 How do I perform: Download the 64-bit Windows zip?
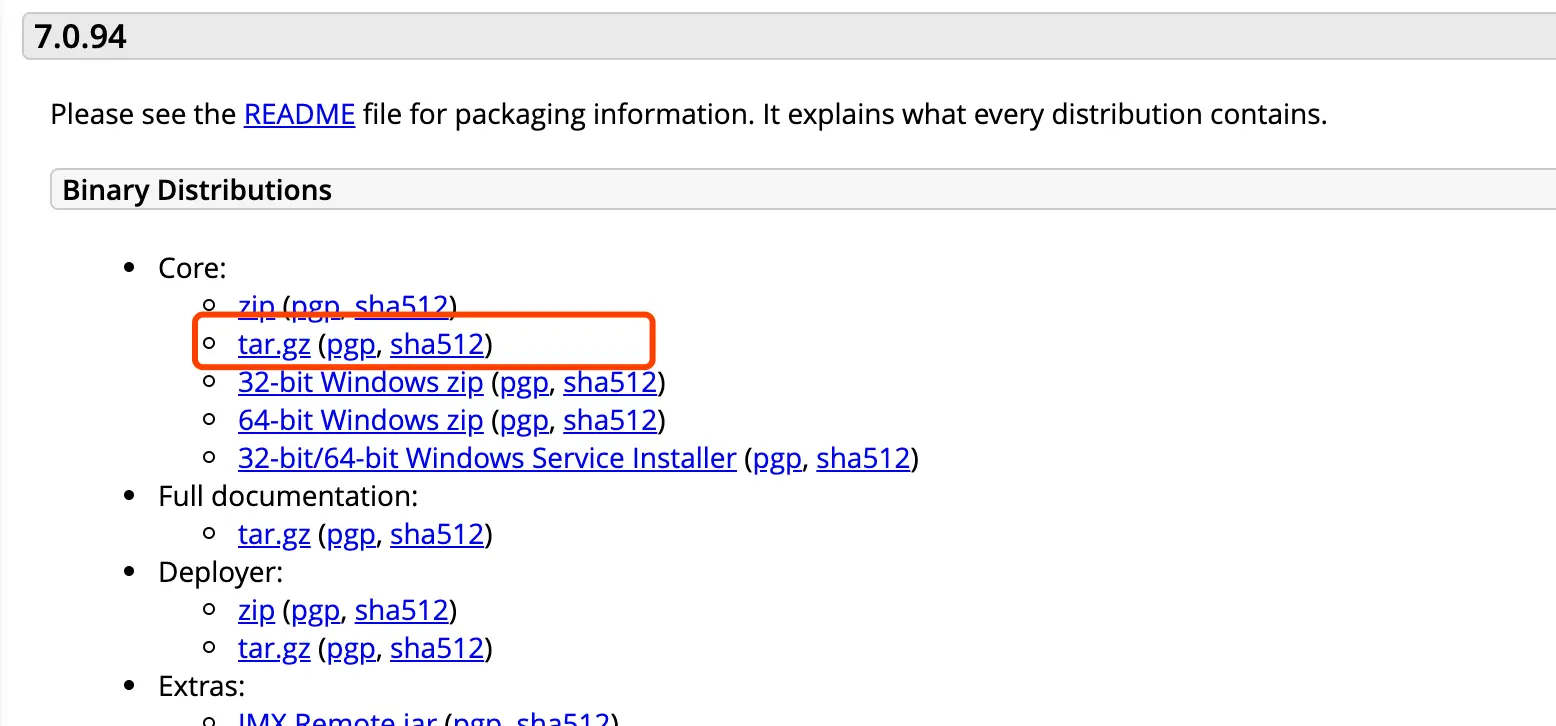coord(360,421)
